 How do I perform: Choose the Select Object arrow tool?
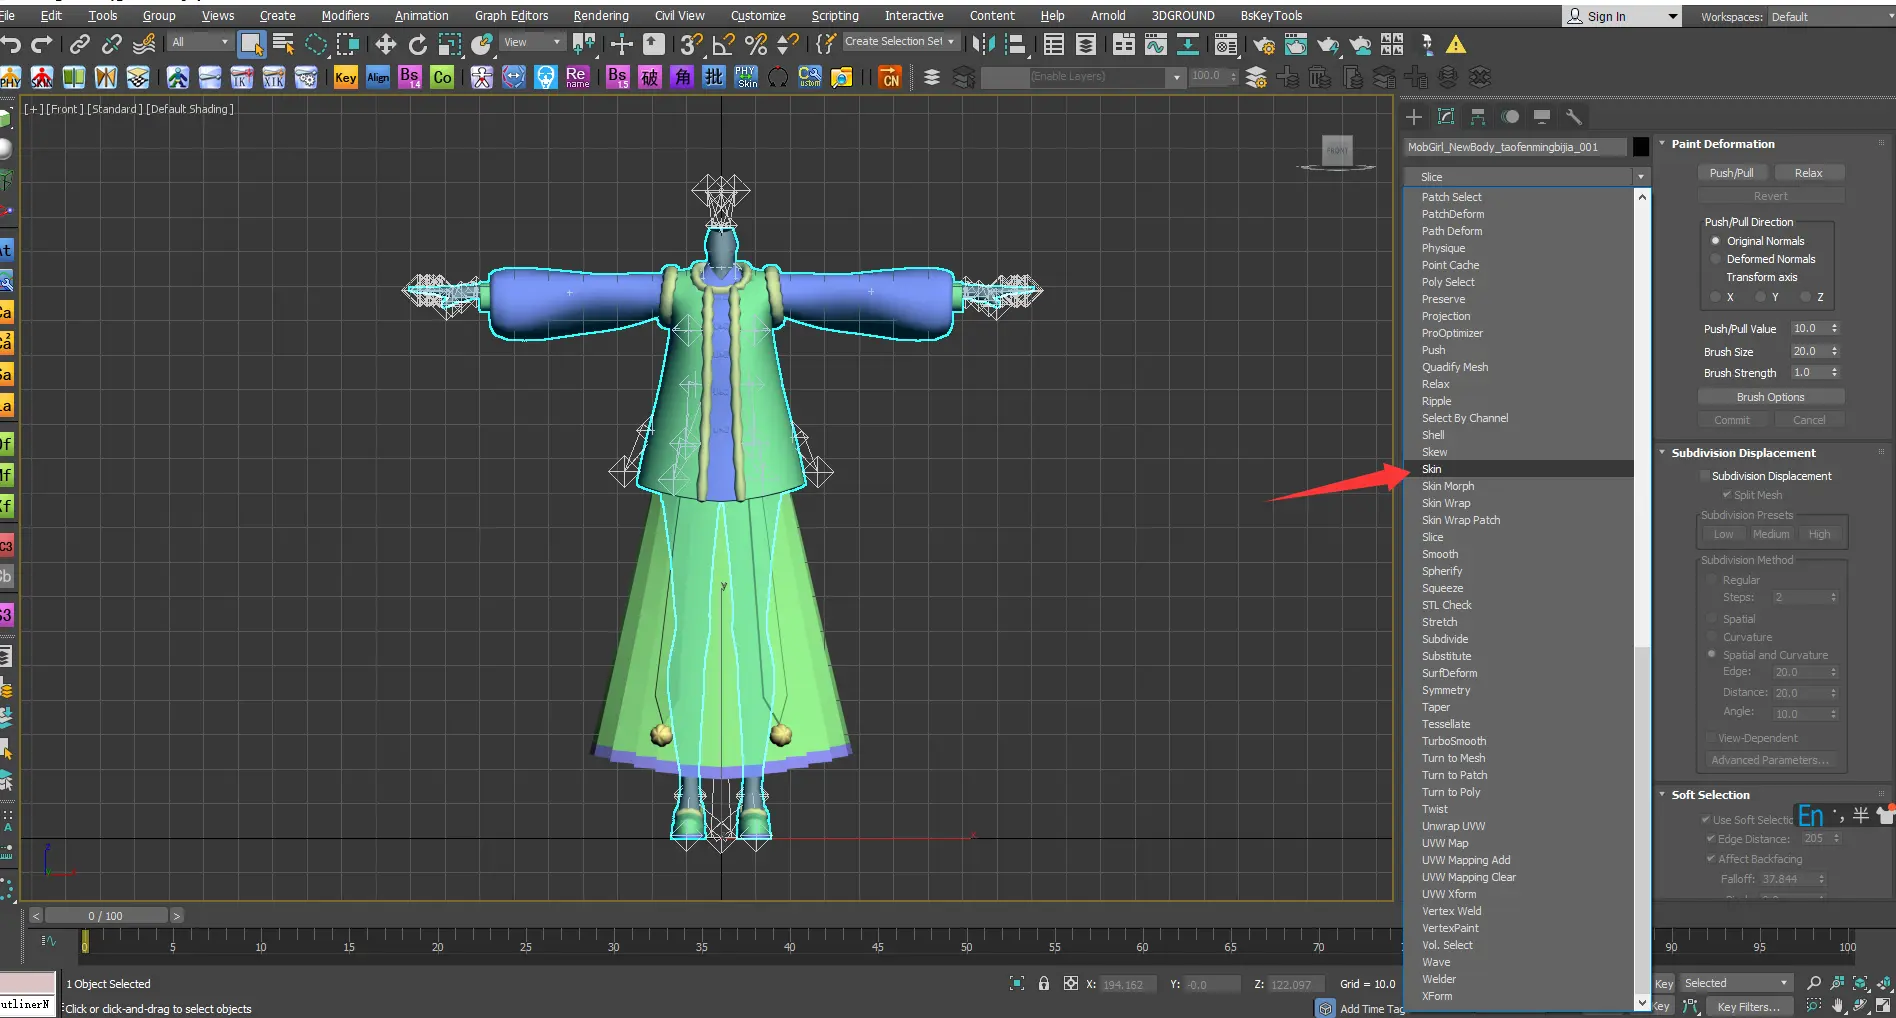coord(251,44)
